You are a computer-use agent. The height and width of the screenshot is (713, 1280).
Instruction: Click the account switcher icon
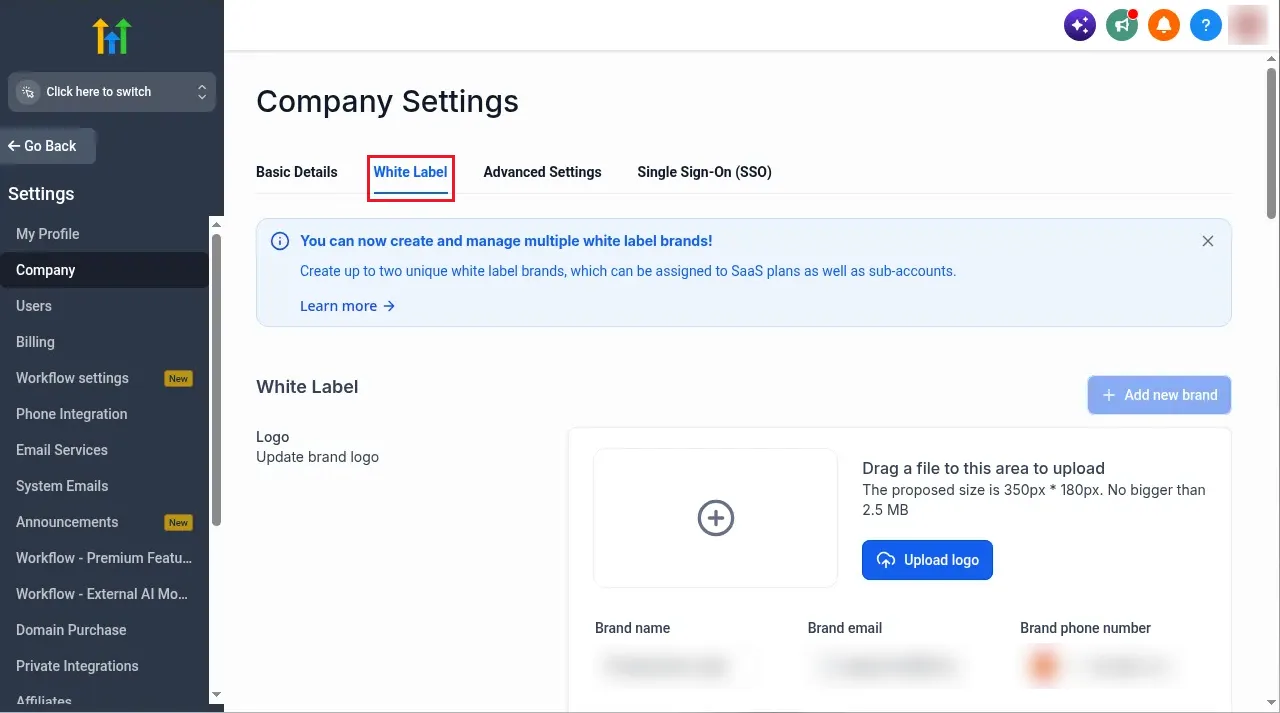pyautogui.click(x=28, y=92)
